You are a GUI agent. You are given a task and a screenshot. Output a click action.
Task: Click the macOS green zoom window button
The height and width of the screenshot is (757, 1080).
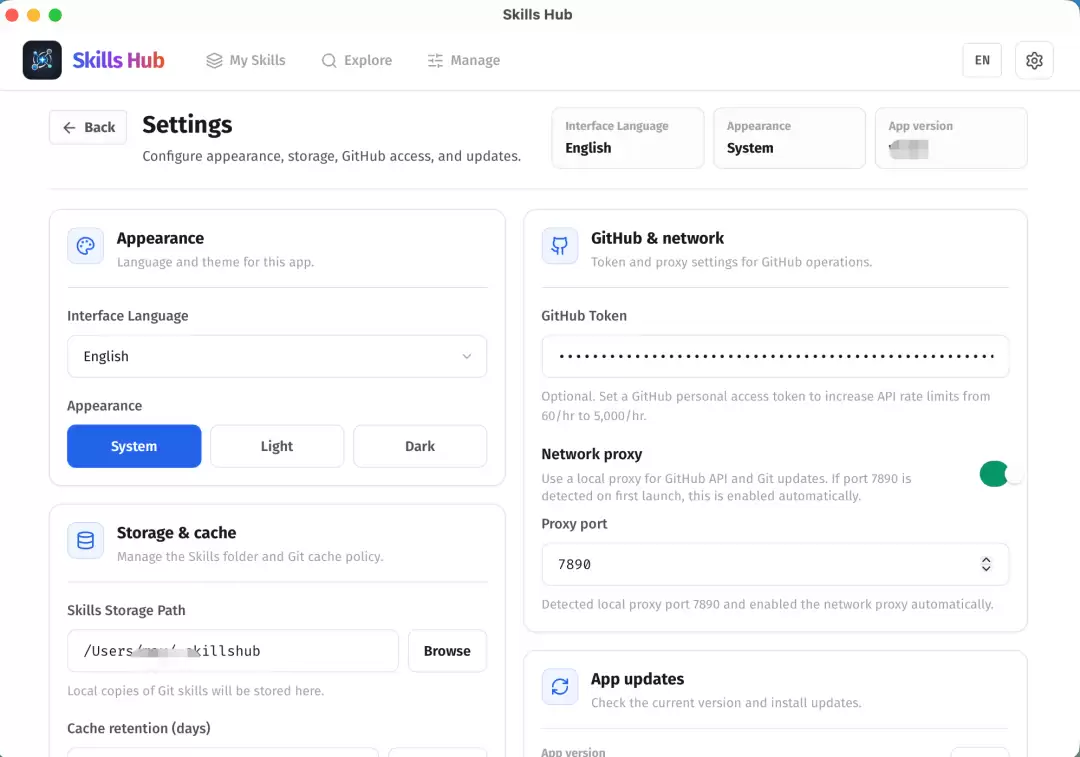[x=55, y=14]
